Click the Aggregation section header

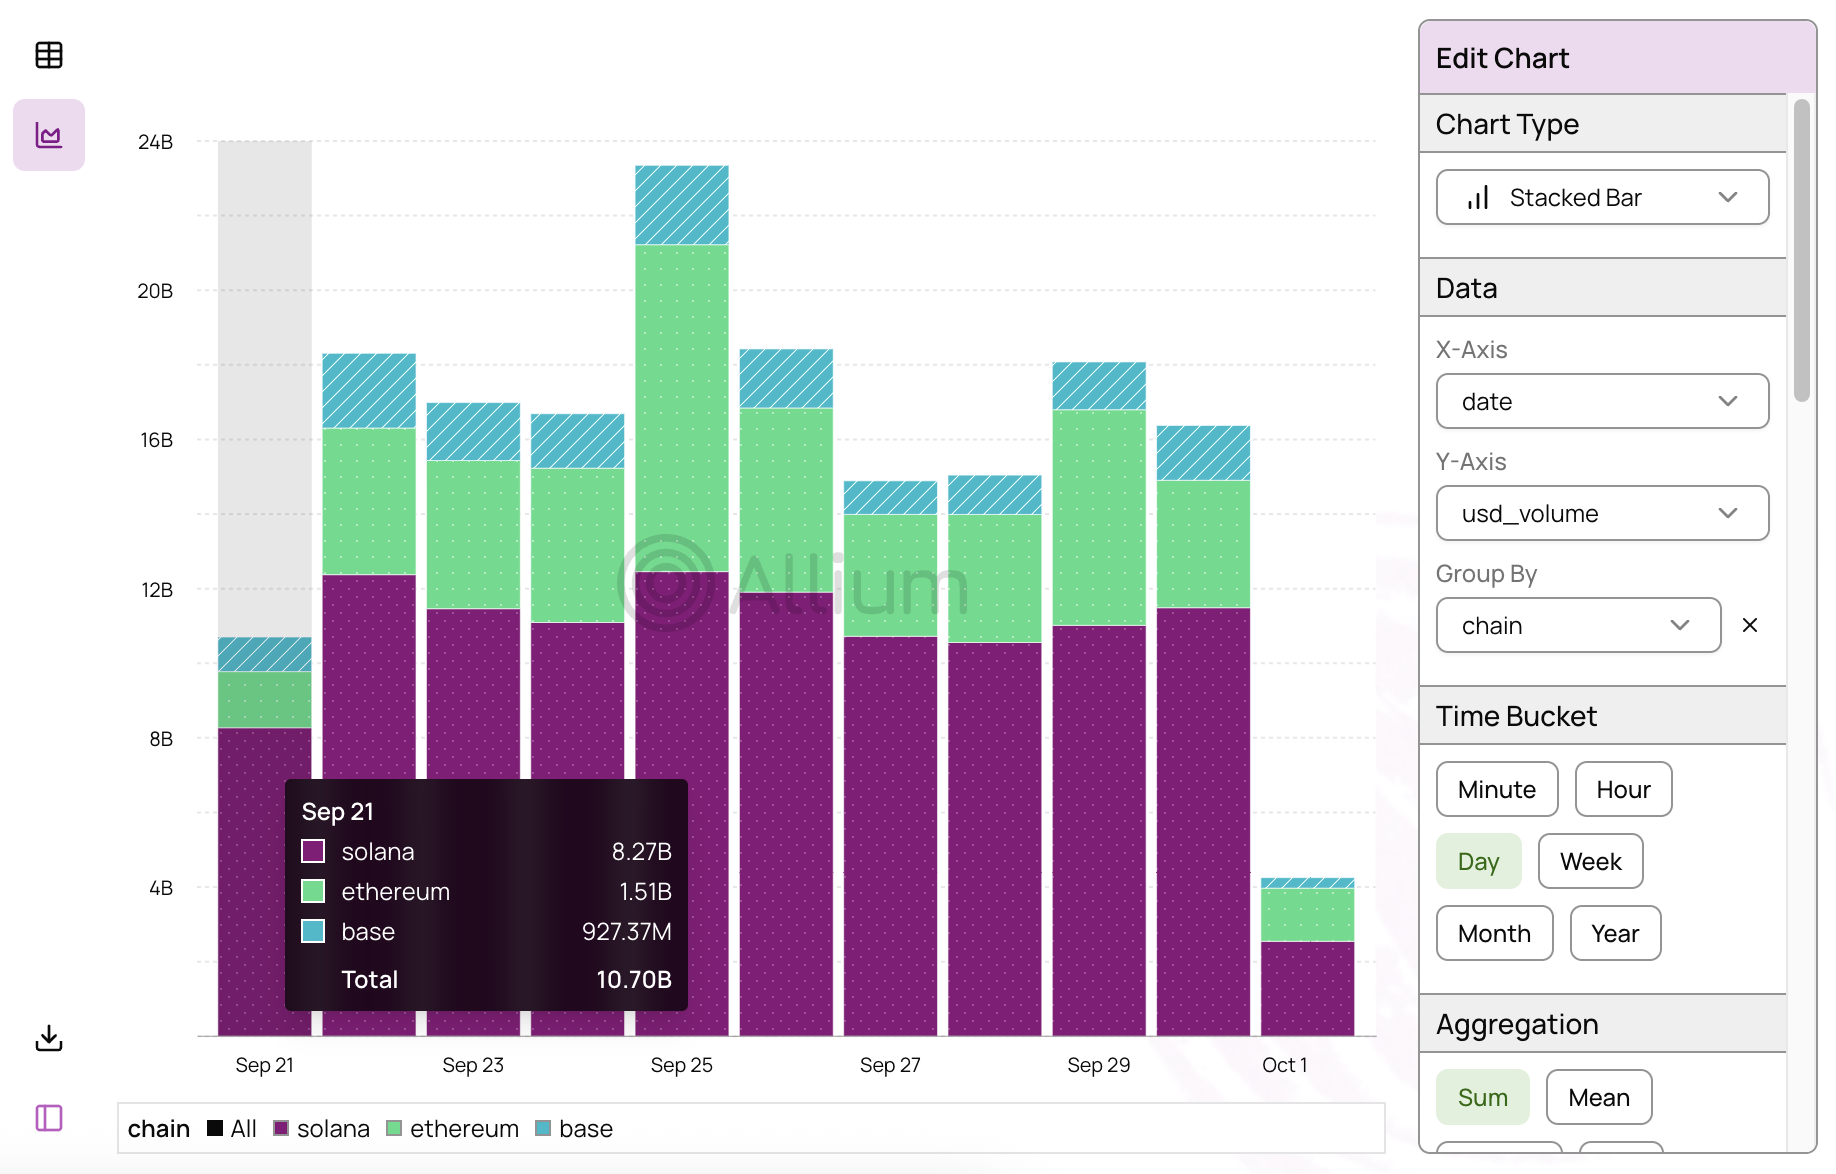1602,1024
